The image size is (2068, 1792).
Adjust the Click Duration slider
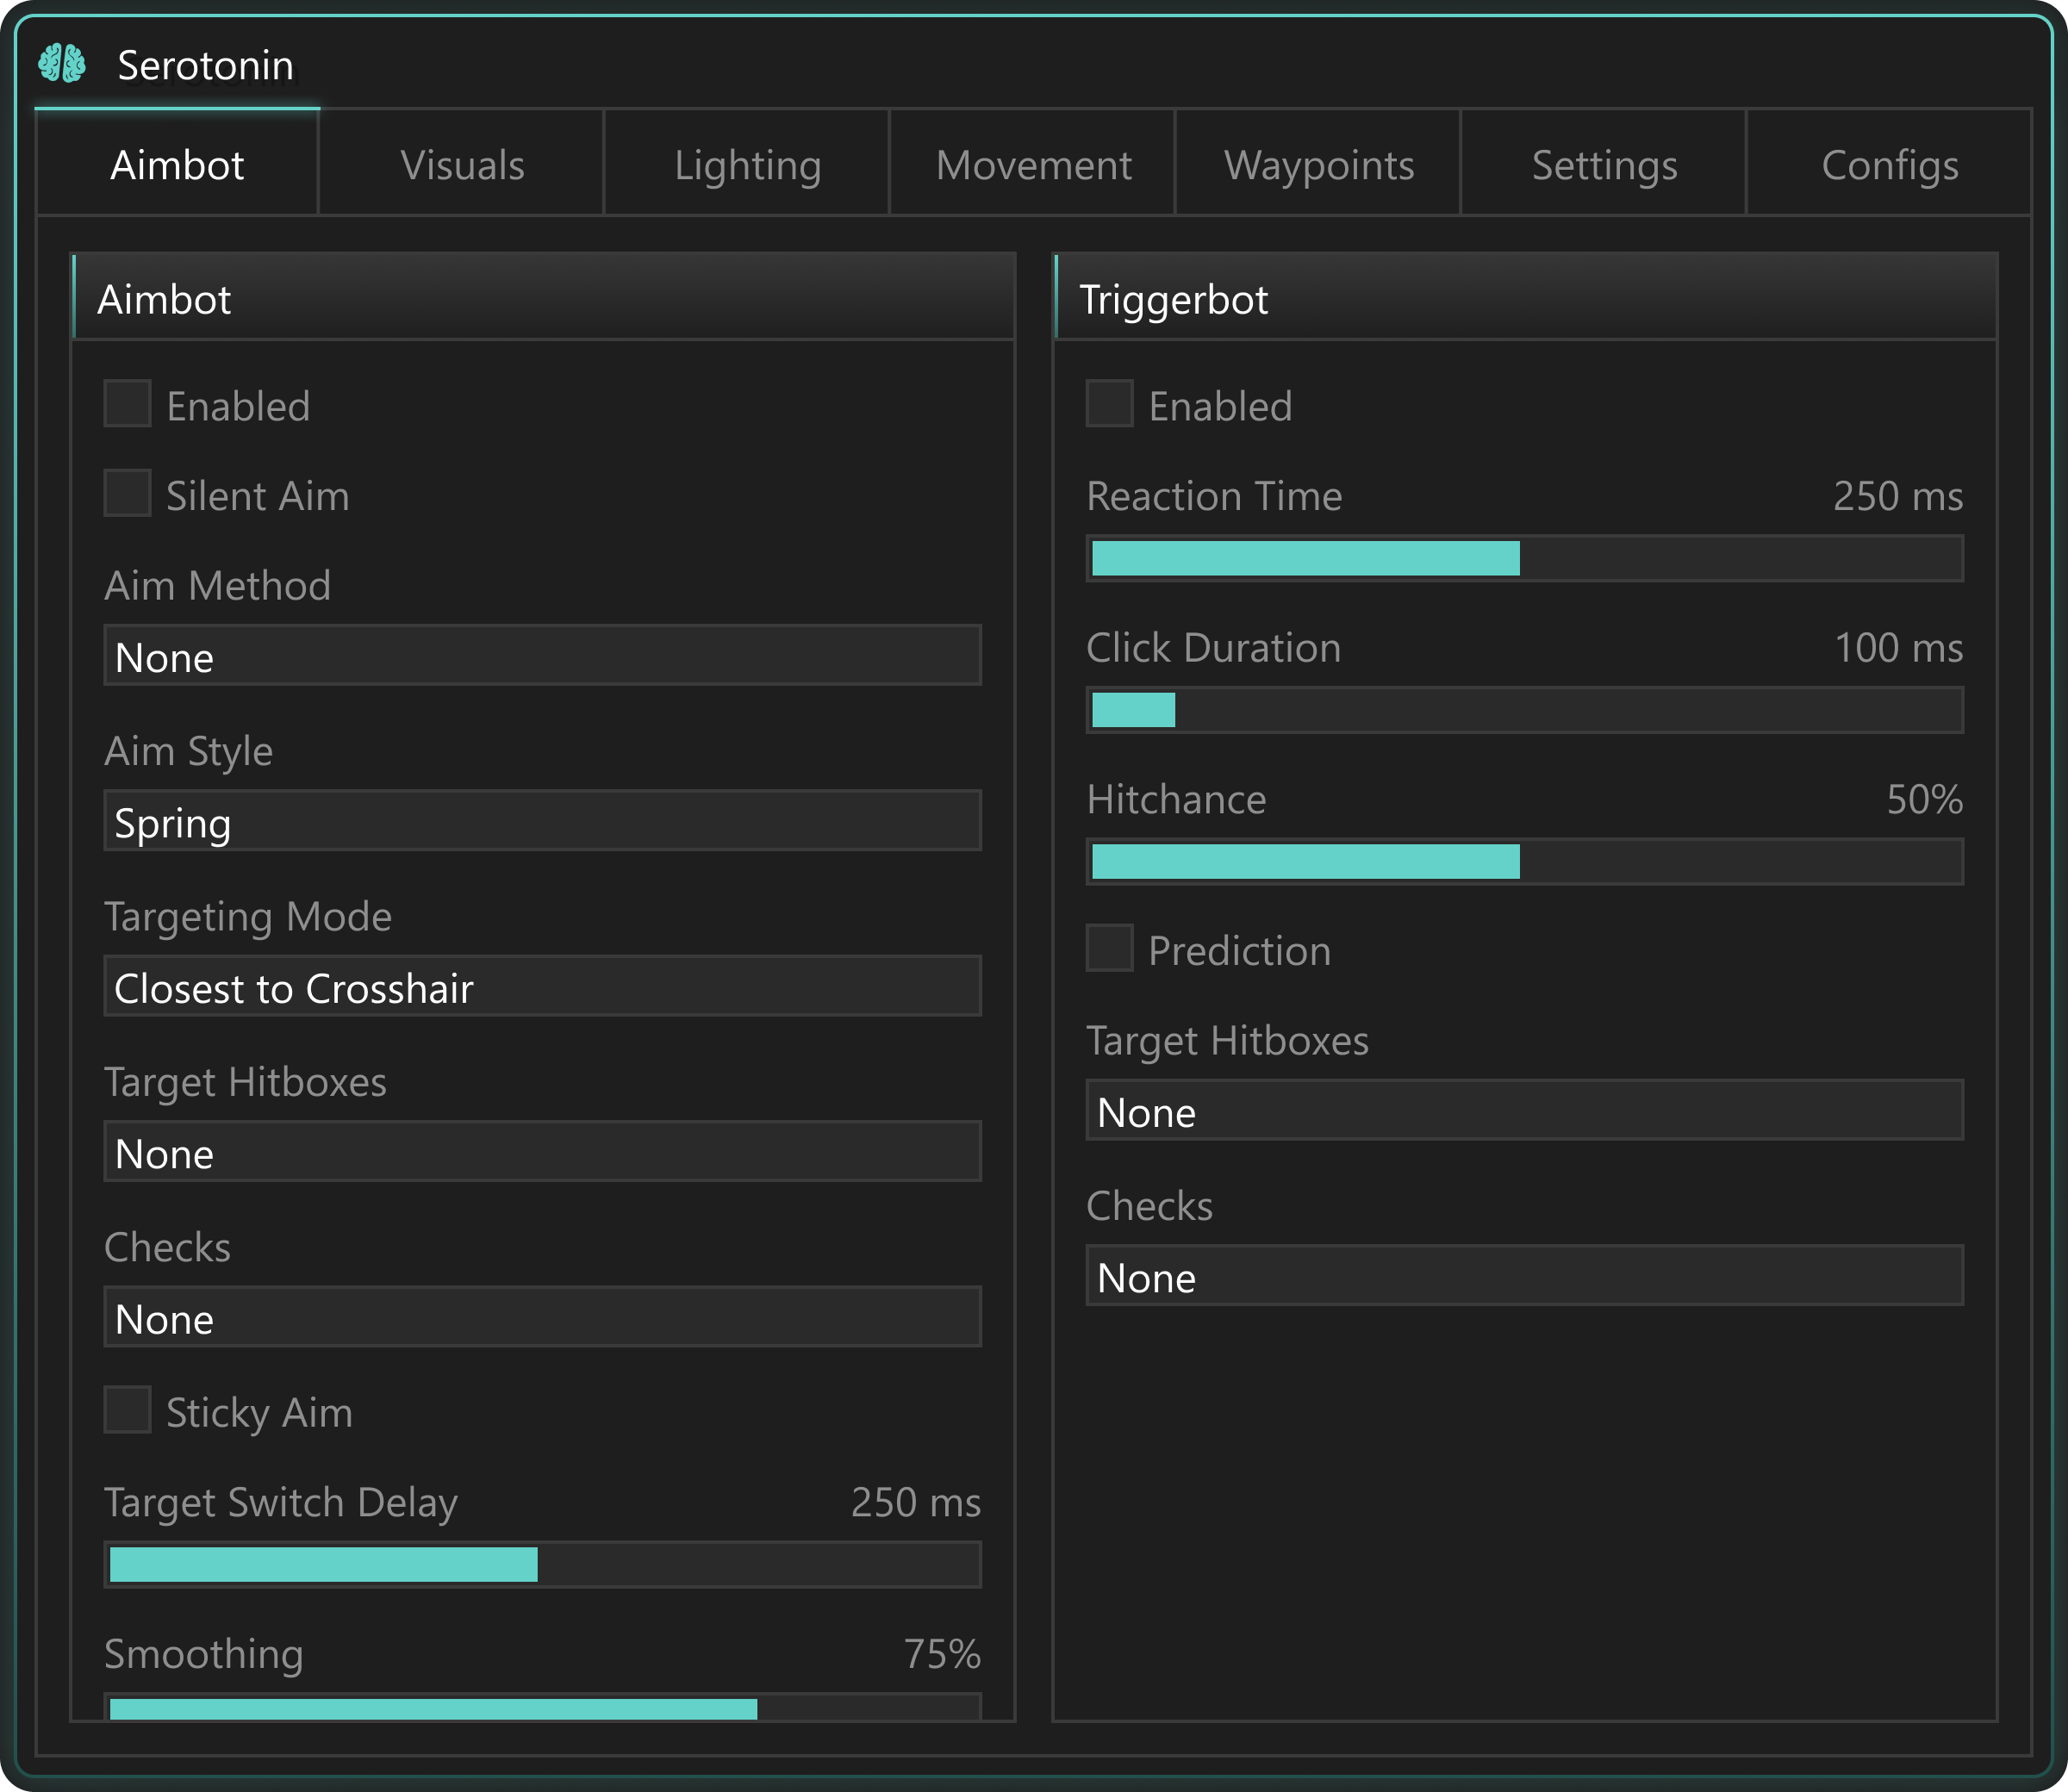1525,710
